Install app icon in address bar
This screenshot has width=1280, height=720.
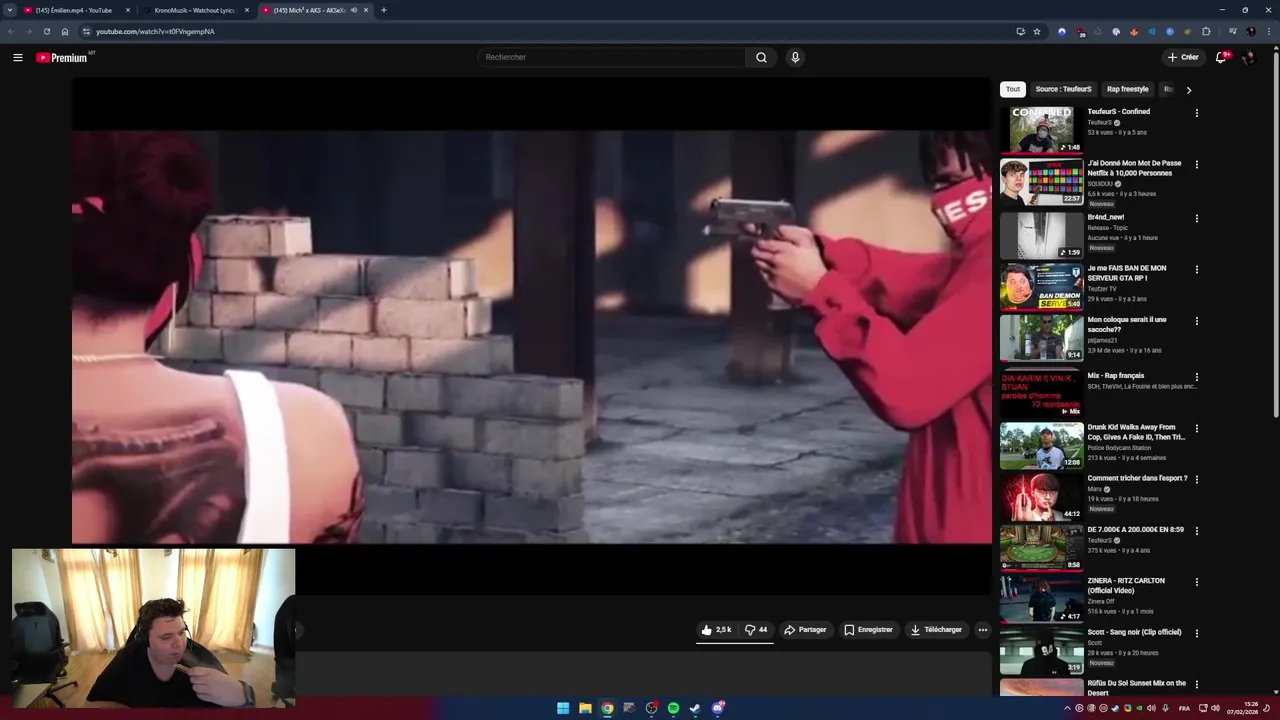[1021, 31]
